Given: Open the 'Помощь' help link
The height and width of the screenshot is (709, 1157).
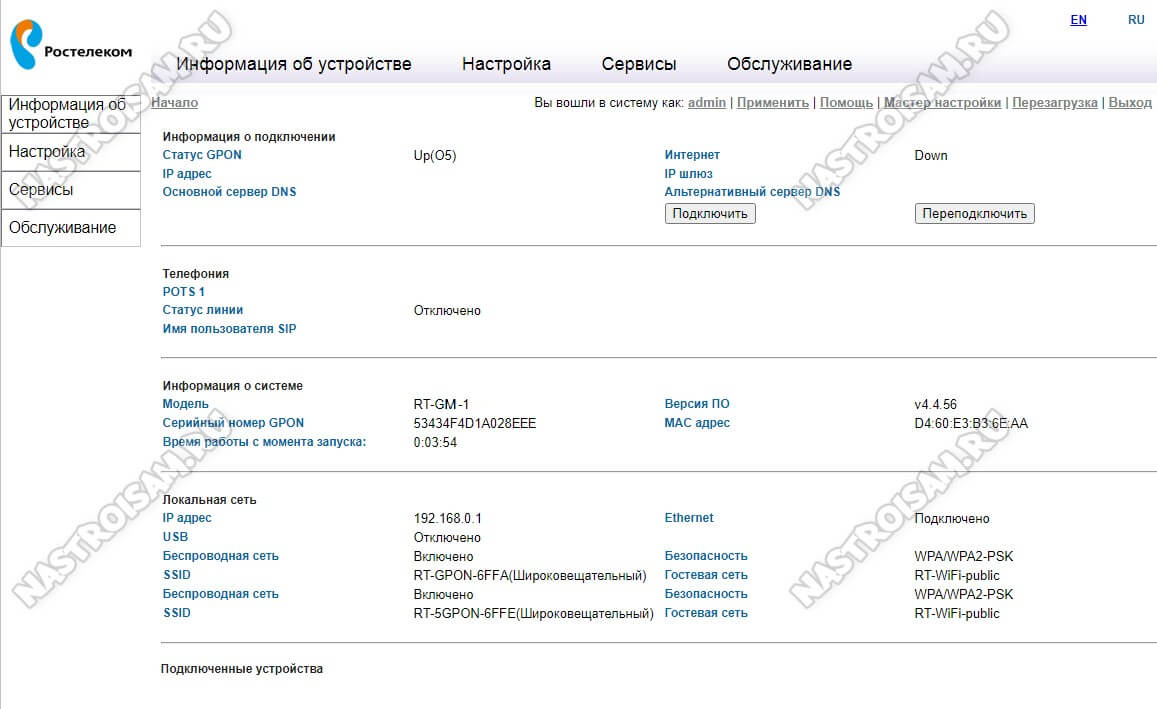Looking at the screenshot, I should (846, 103).
